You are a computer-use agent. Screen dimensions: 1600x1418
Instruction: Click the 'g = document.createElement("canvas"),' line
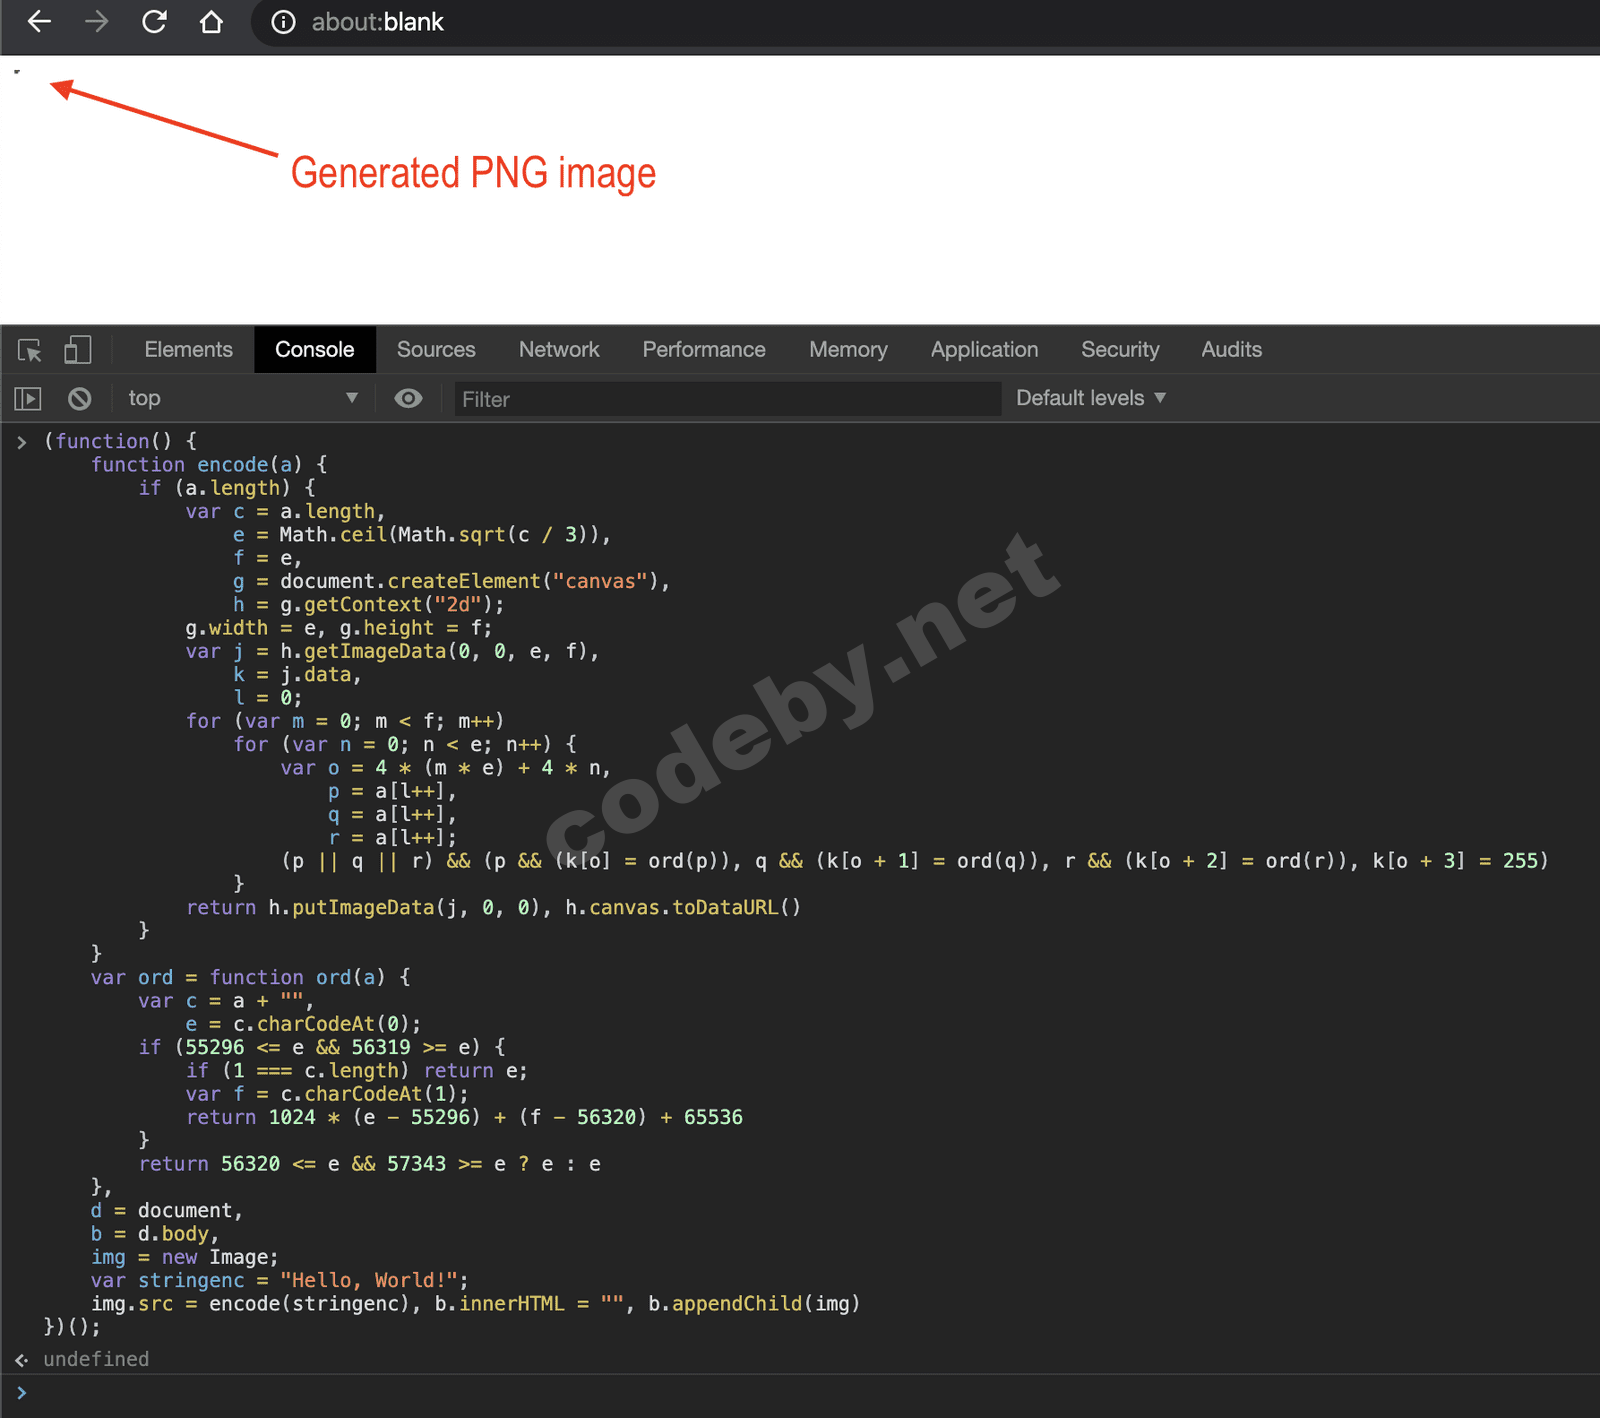pos(451,581)
